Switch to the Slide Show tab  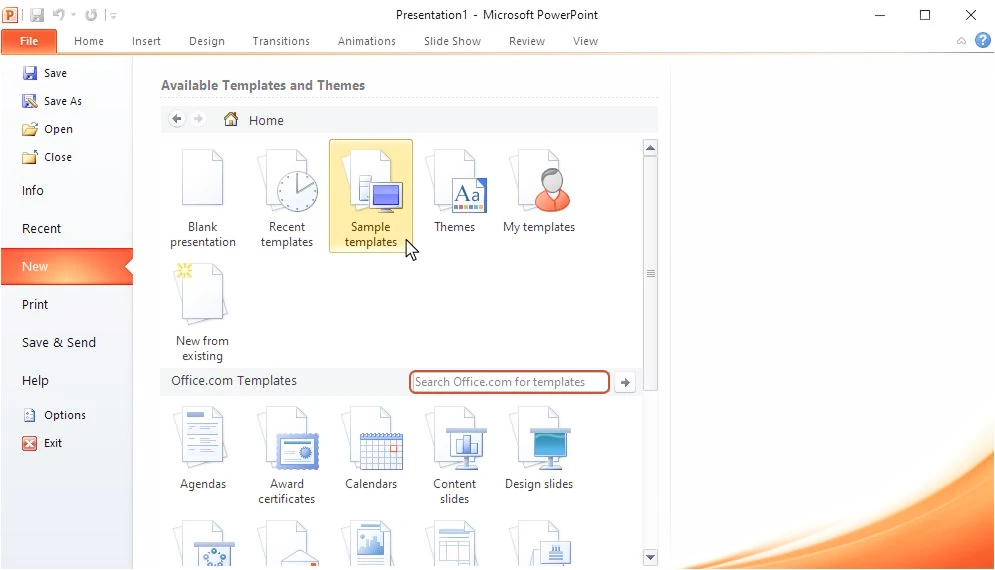pos(452,41)
